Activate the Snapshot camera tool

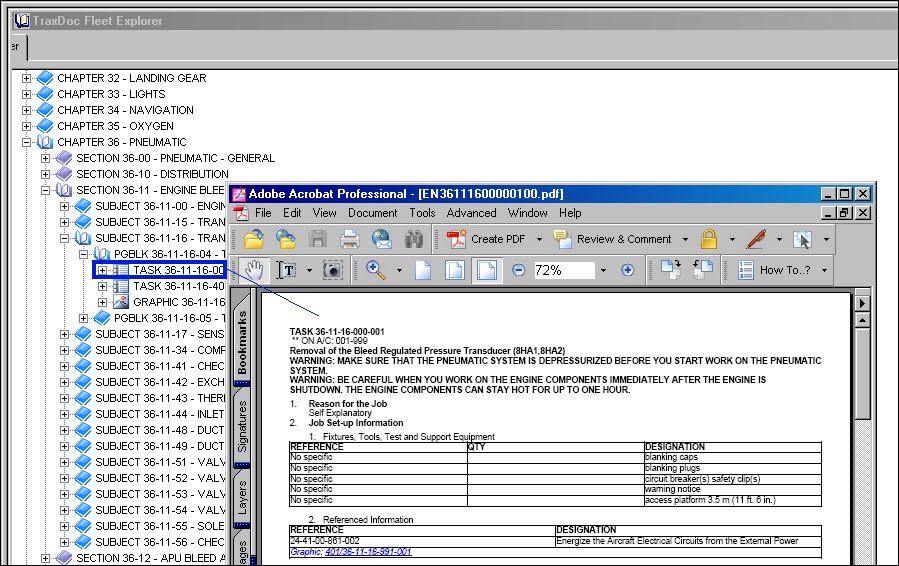pos(332,270)
